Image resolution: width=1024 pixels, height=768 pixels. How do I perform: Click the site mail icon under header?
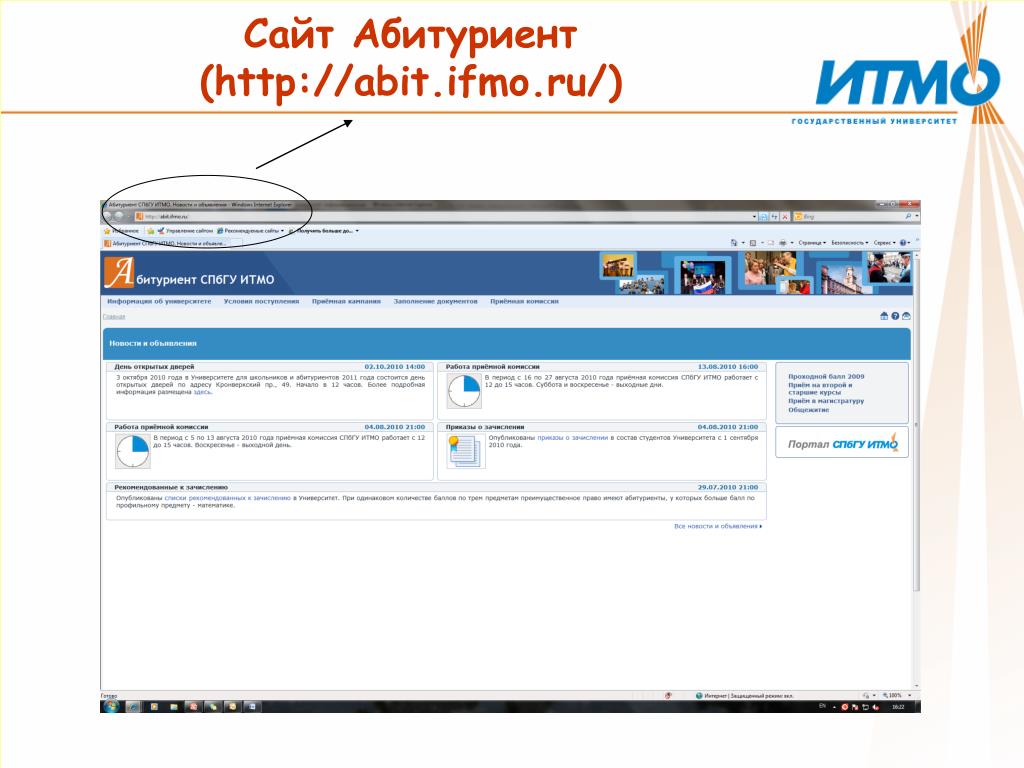click(906, 316)
